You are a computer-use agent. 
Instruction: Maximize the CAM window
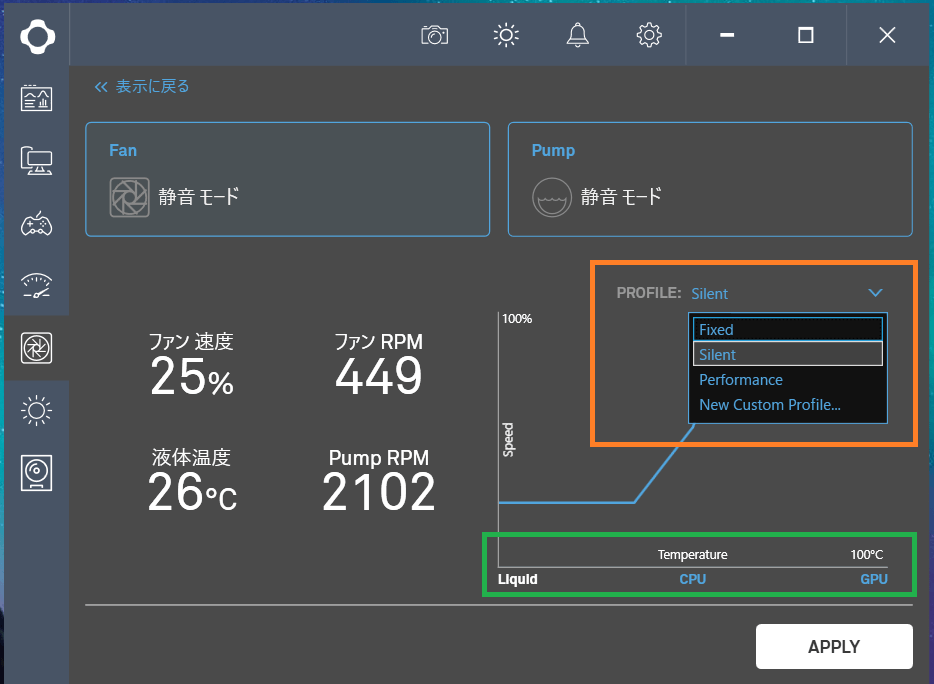point(805,35)
